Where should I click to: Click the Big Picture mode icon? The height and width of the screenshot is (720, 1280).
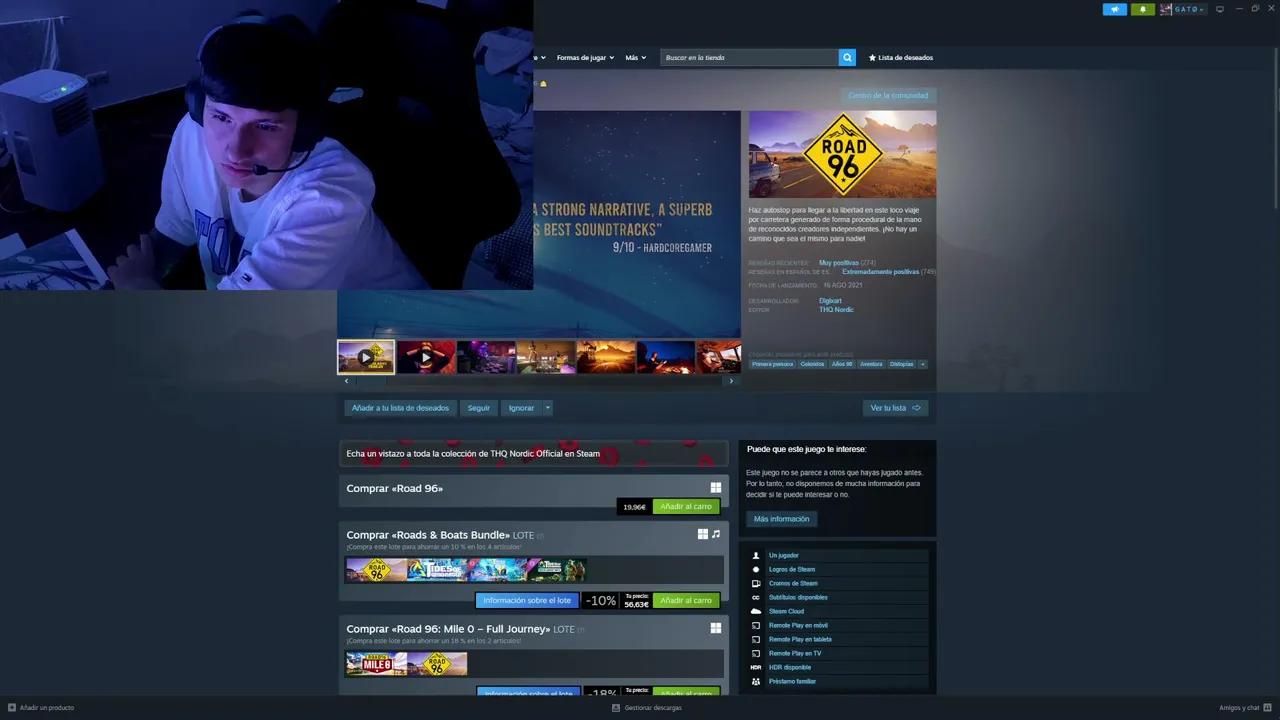tap(1219, 9)
